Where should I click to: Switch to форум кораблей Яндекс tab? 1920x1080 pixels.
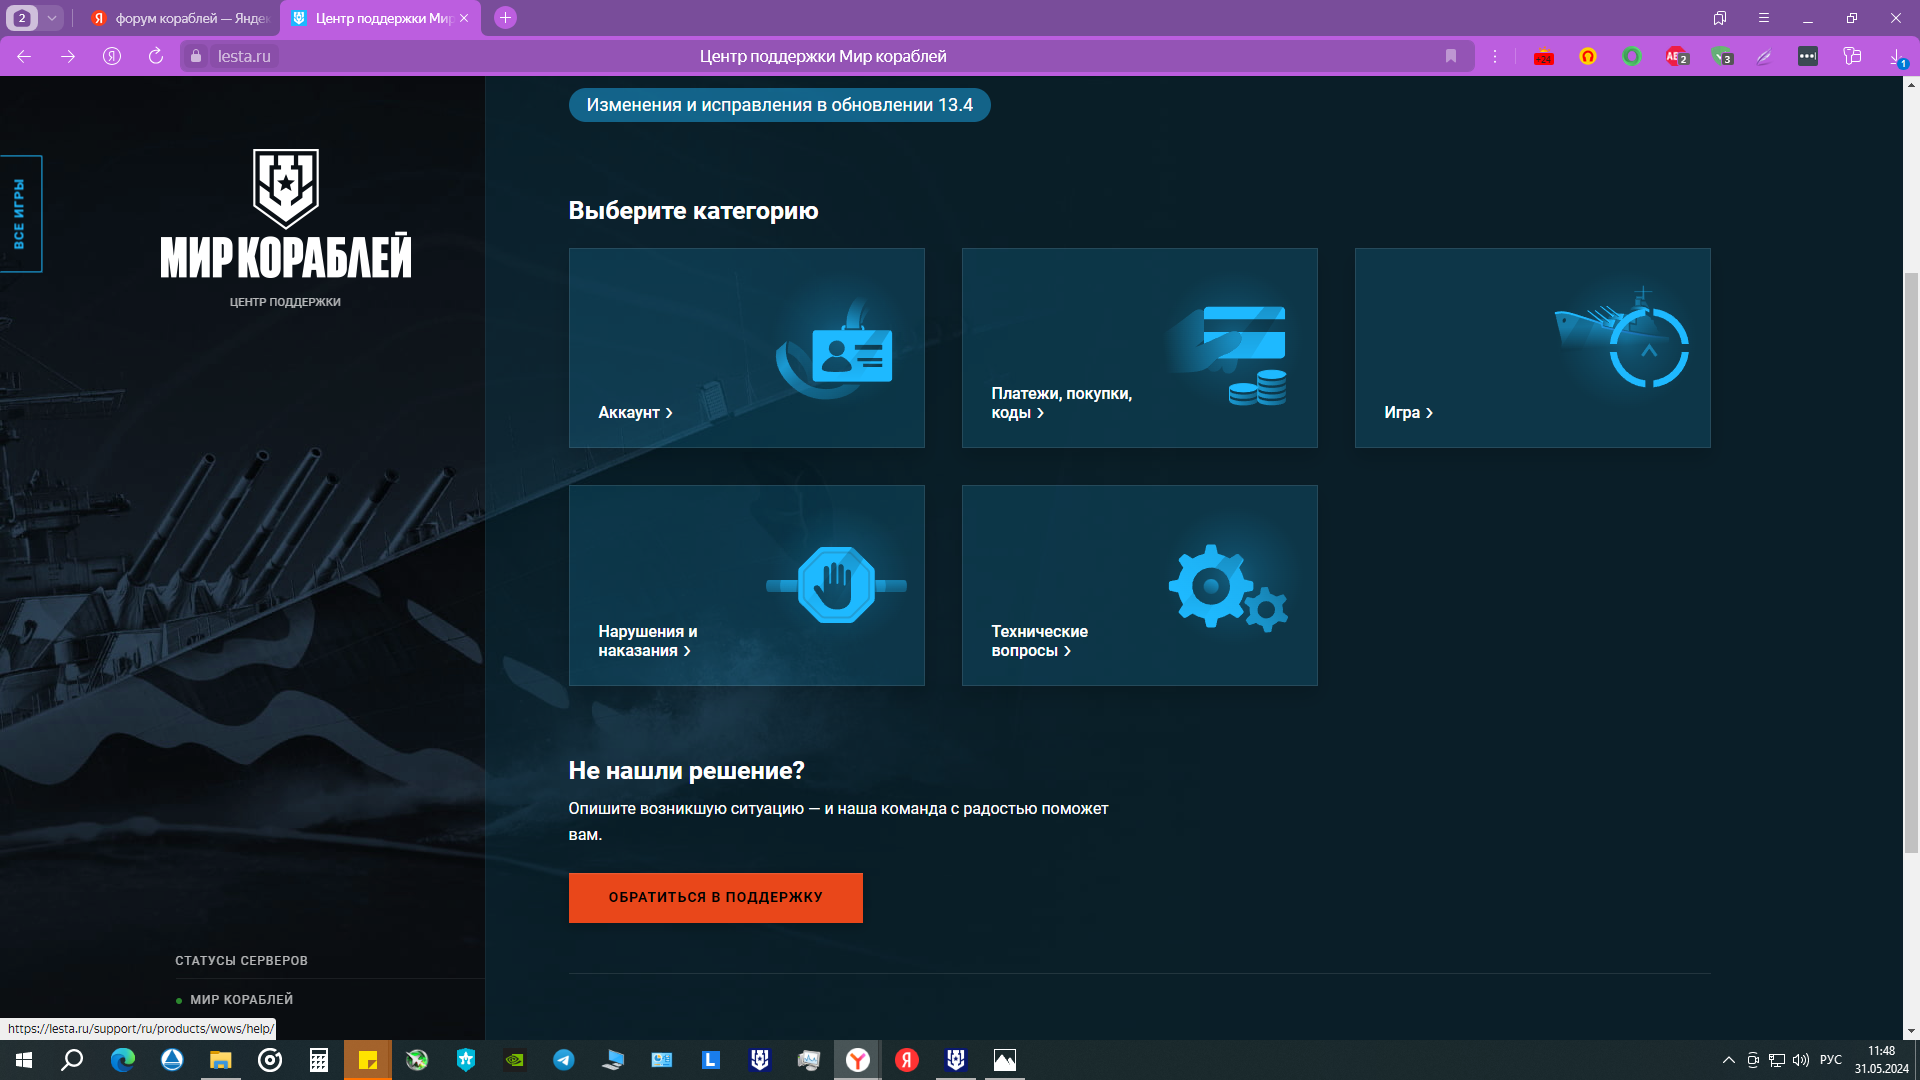(x=179, y=18)
